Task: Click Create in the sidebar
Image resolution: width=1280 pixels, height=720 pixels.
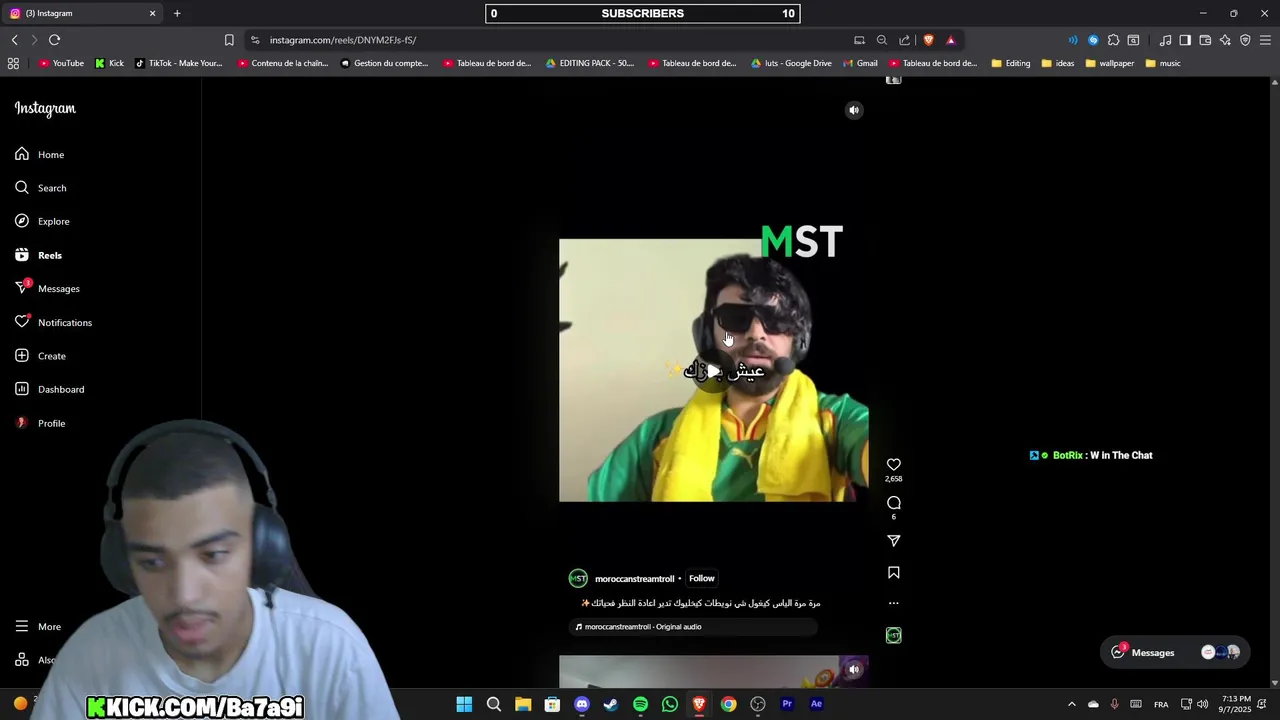Action: [40, 356]
